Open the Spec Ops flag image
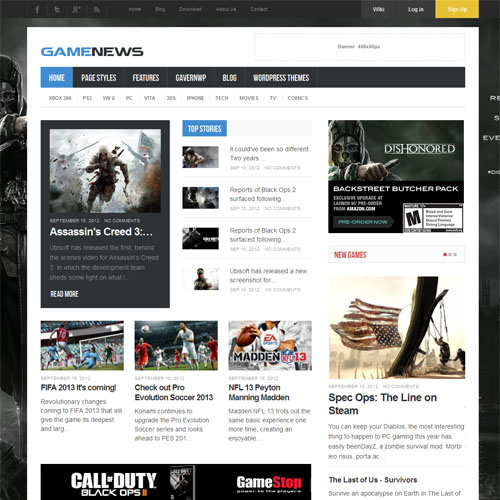This screenshot has width=500, height=500. (x=397, y=327)
